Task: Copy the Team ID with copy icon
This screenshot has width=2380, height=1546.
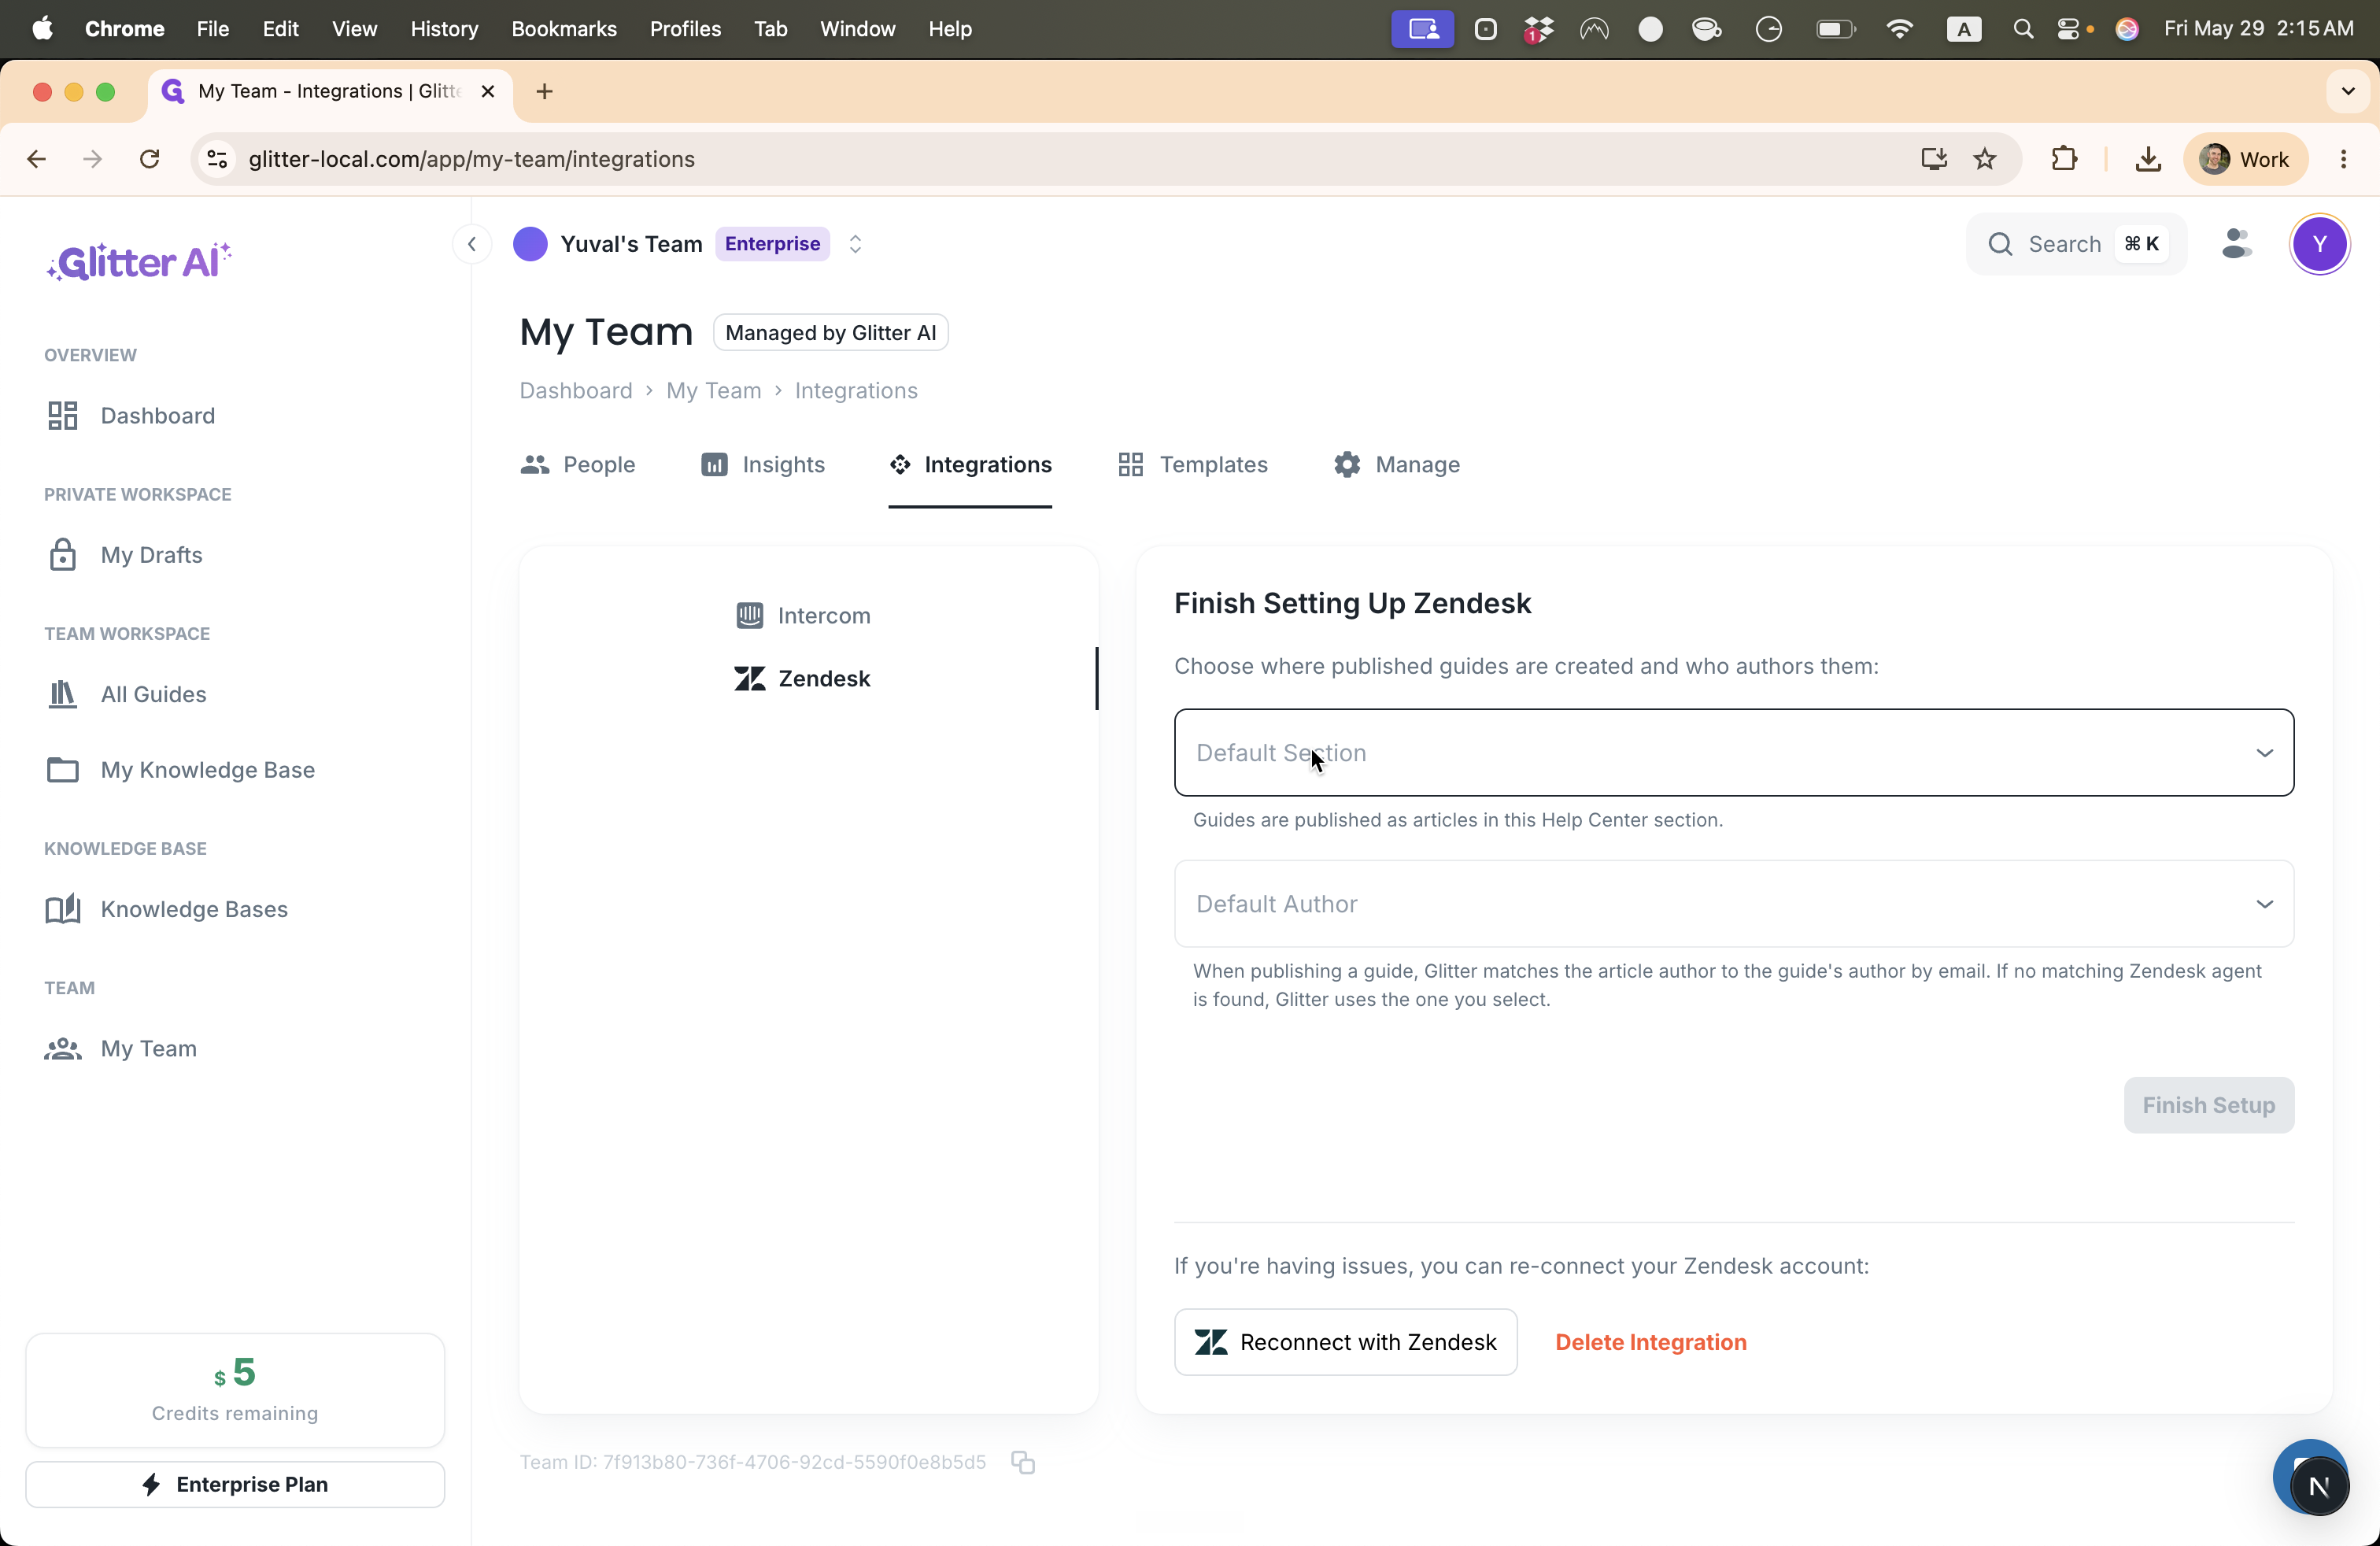Action: tap(1022, 1462)
